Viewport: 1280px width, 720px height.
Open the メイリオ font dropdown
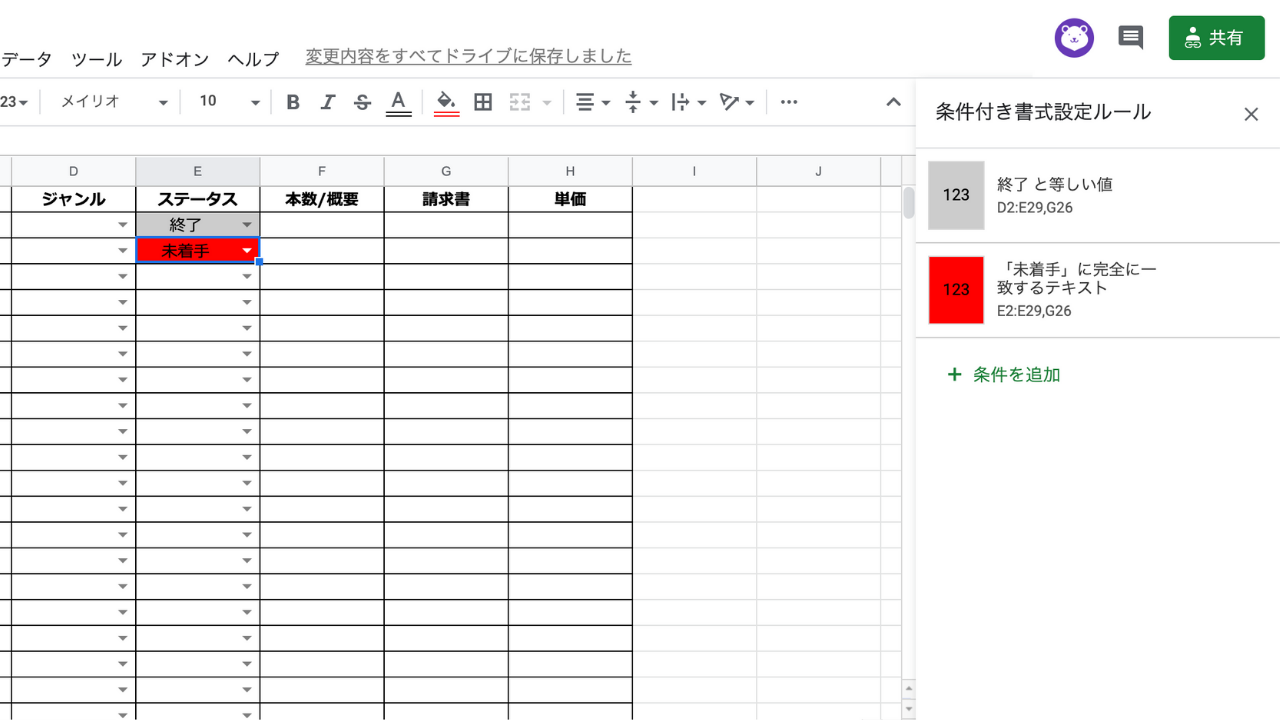114,102
